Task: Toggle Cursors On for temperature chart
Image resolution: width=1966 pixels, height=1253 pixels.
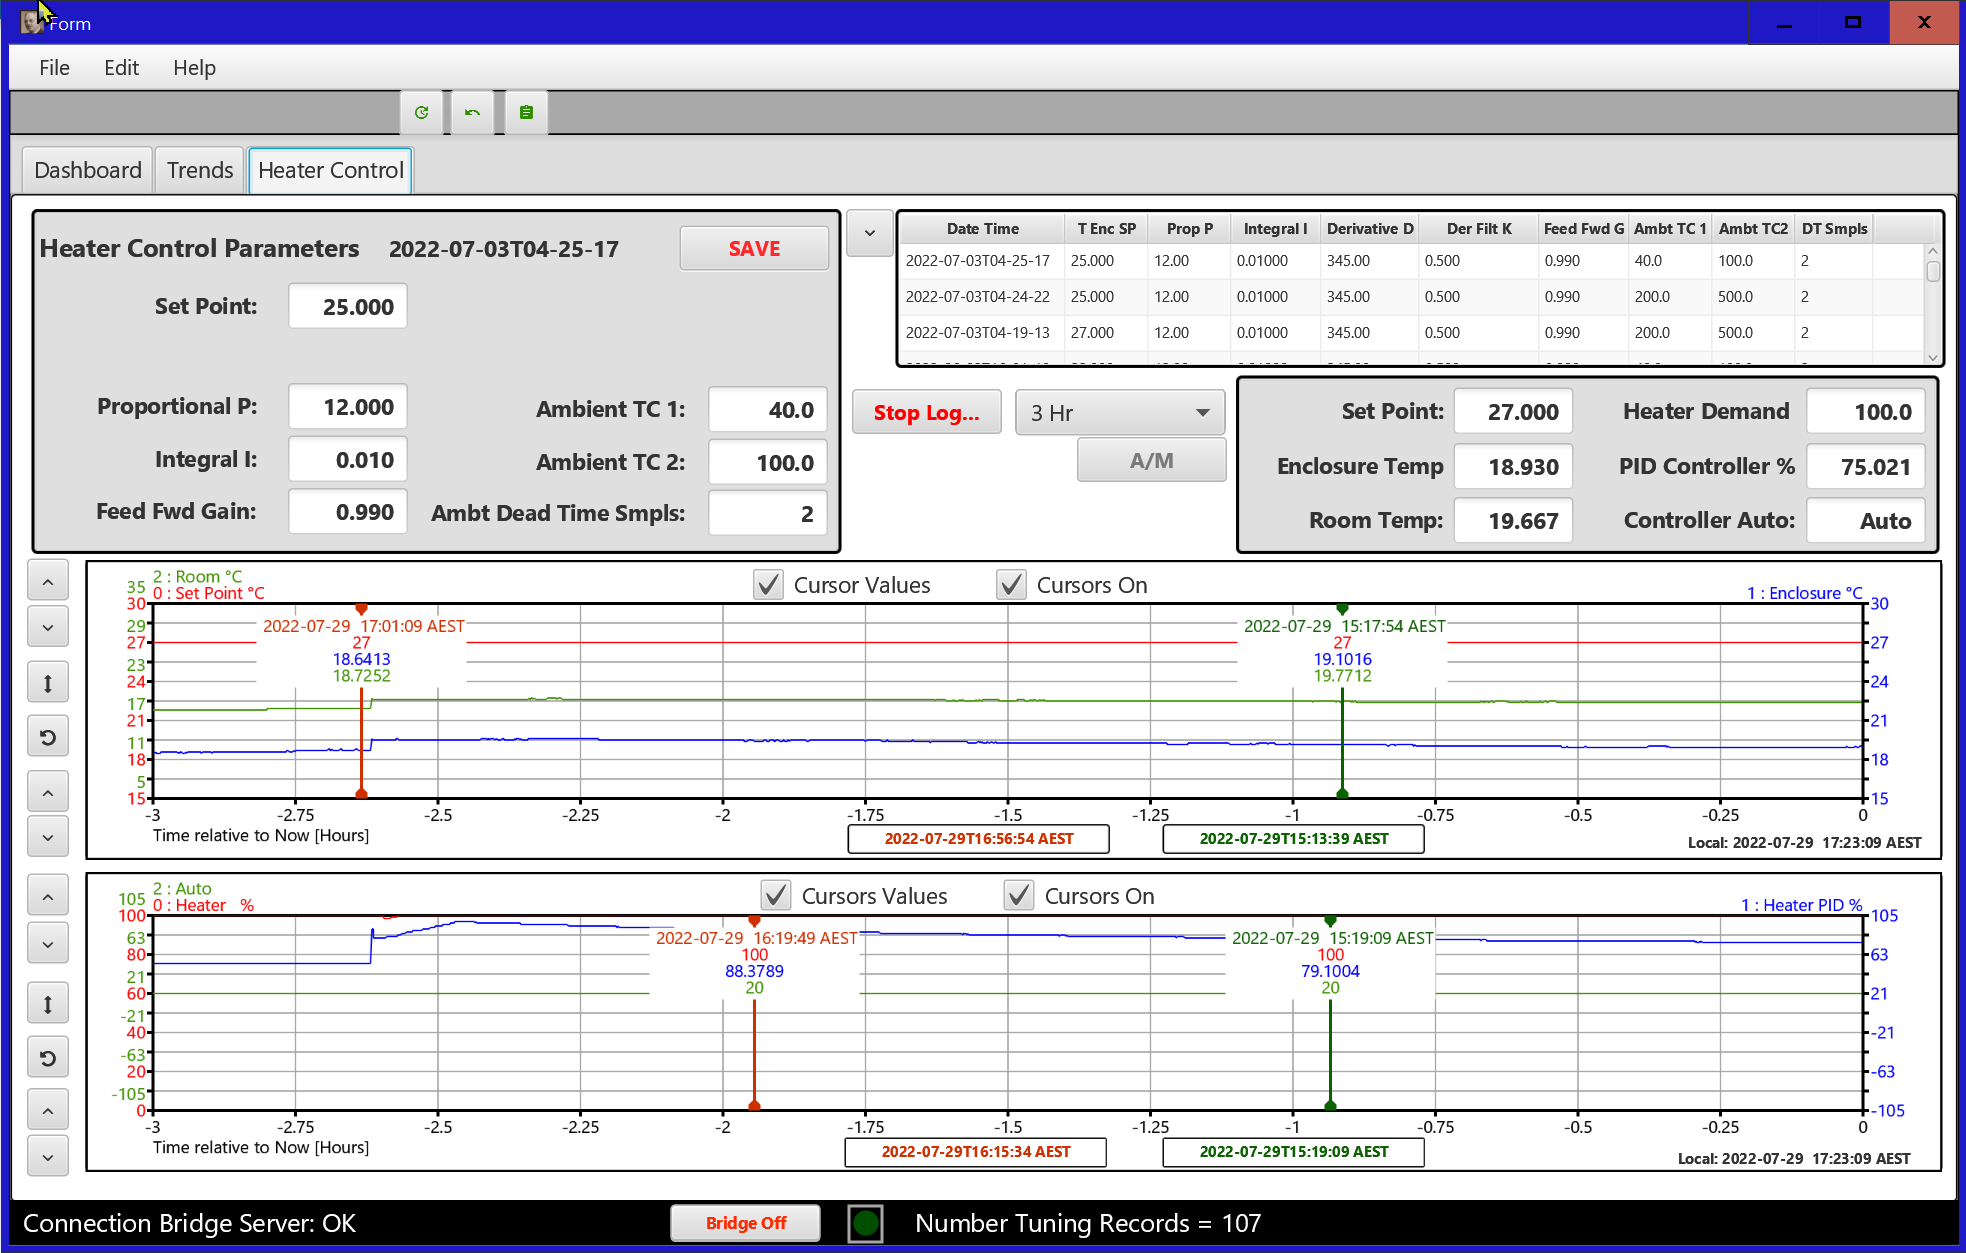Action: pos(1011,585)
